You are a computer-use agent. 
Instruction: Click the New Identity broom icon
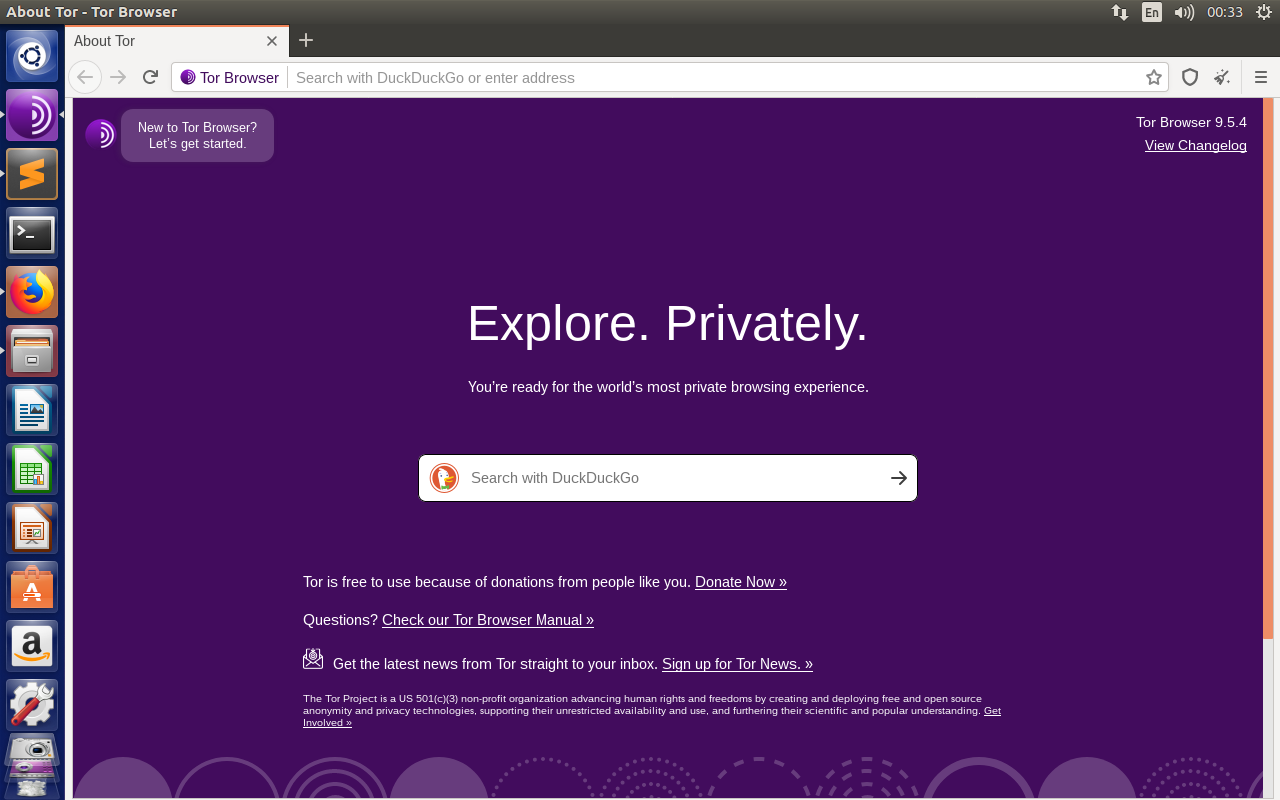click(1222, 77)
